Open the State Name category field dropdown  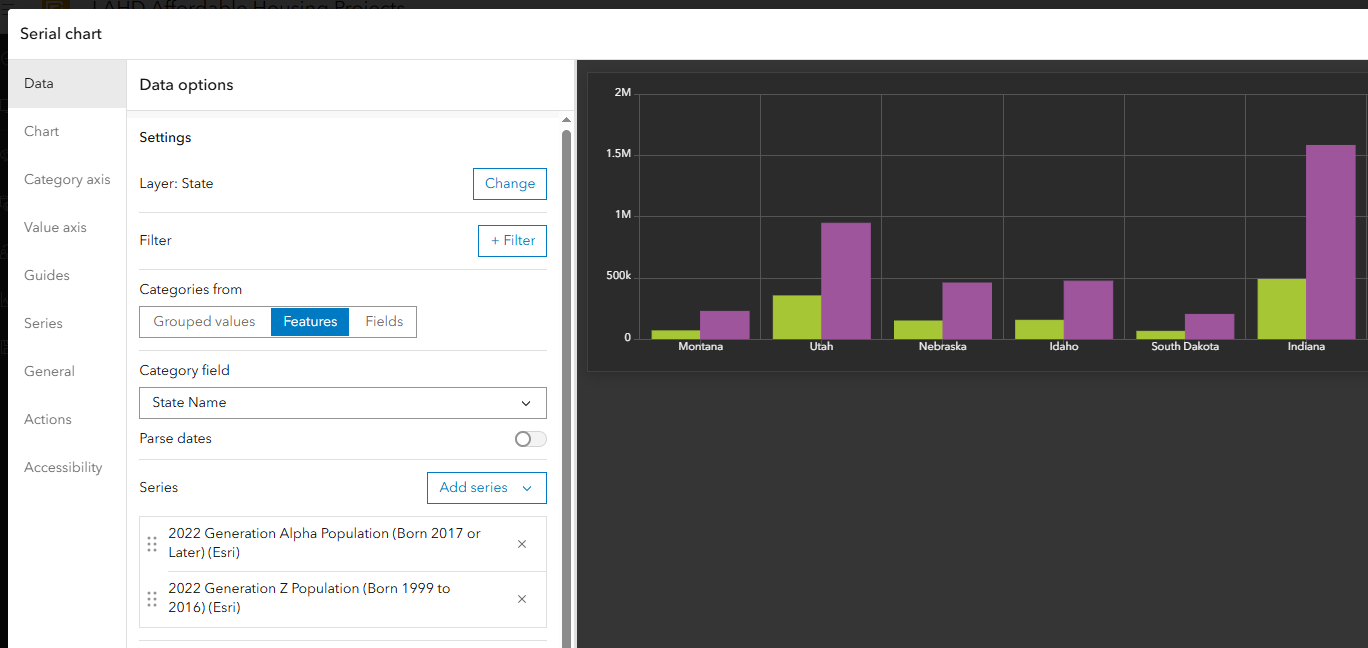pos(342,403)
